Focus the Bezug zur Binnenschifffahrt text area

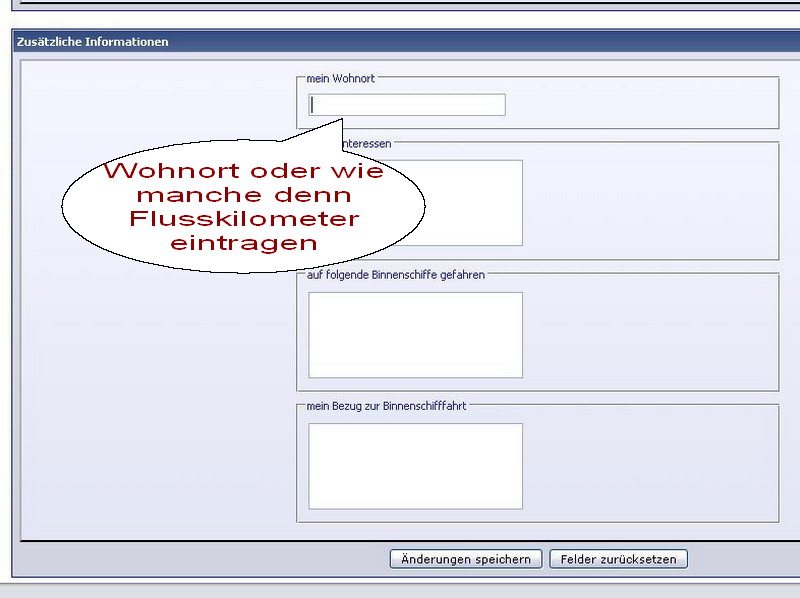[x=415, y=466]
